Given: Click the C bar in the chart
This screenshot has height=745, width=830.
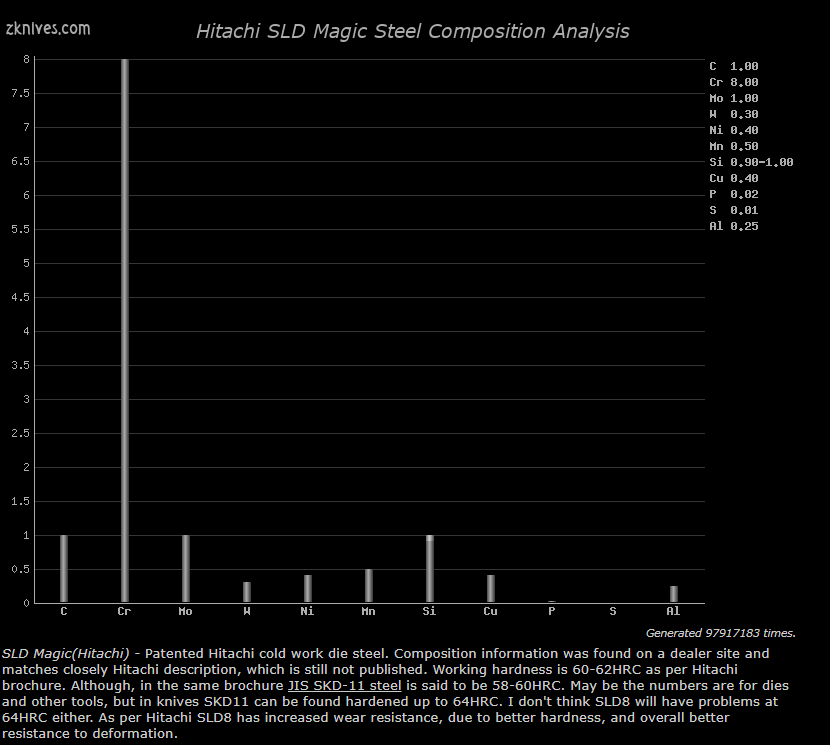Looking at the screenshot, I should pyautogui.click(x=64, y=569).
